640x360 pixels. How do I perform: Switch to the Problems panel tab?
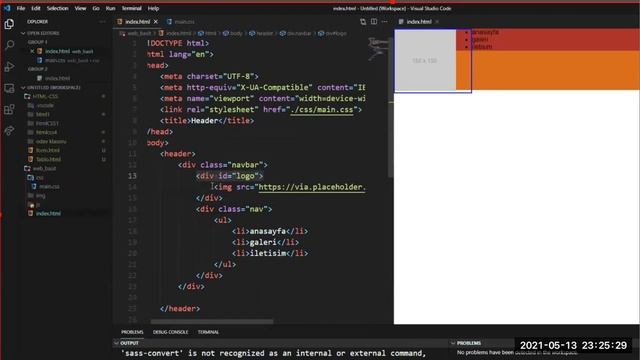coord(132,332)
